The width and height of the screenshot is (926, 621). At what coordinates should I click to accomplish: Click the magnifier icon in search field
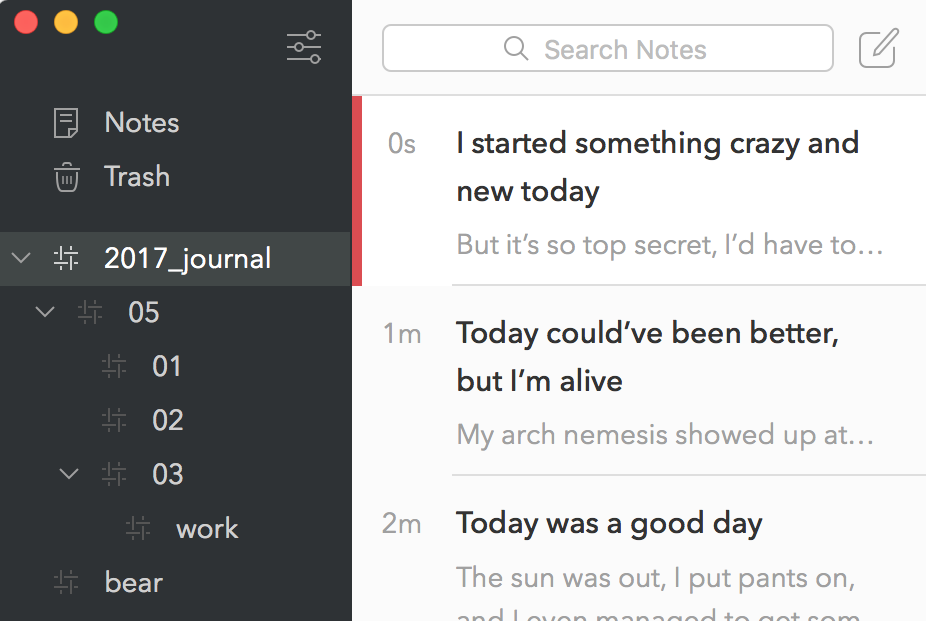coord(516,48)
